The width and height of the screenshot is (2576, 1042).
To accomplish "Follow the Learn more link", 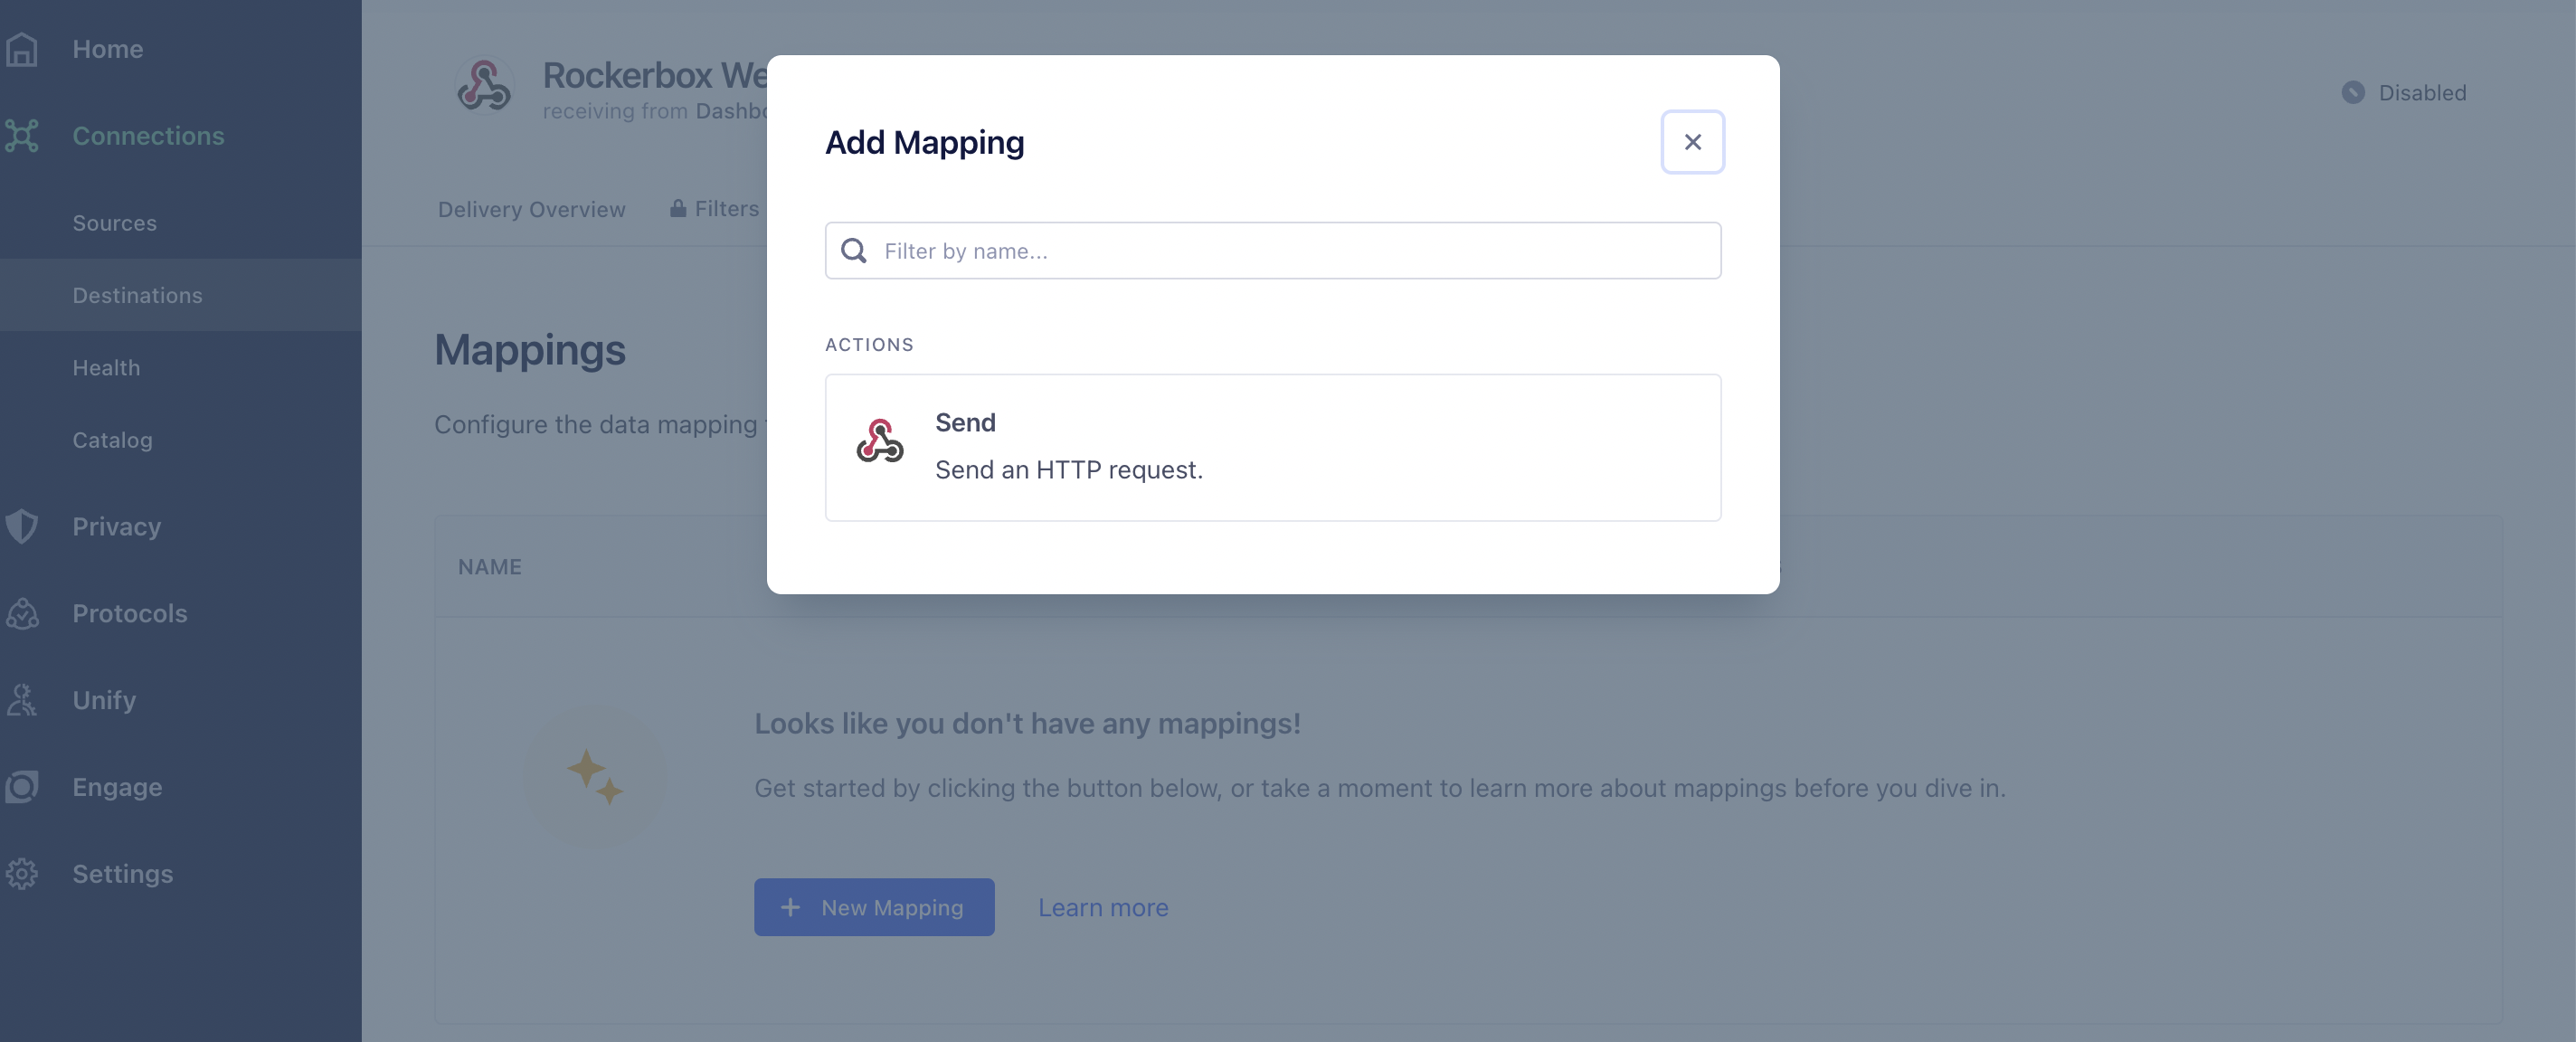I will pyautogui.click(x=1103, y=907).
